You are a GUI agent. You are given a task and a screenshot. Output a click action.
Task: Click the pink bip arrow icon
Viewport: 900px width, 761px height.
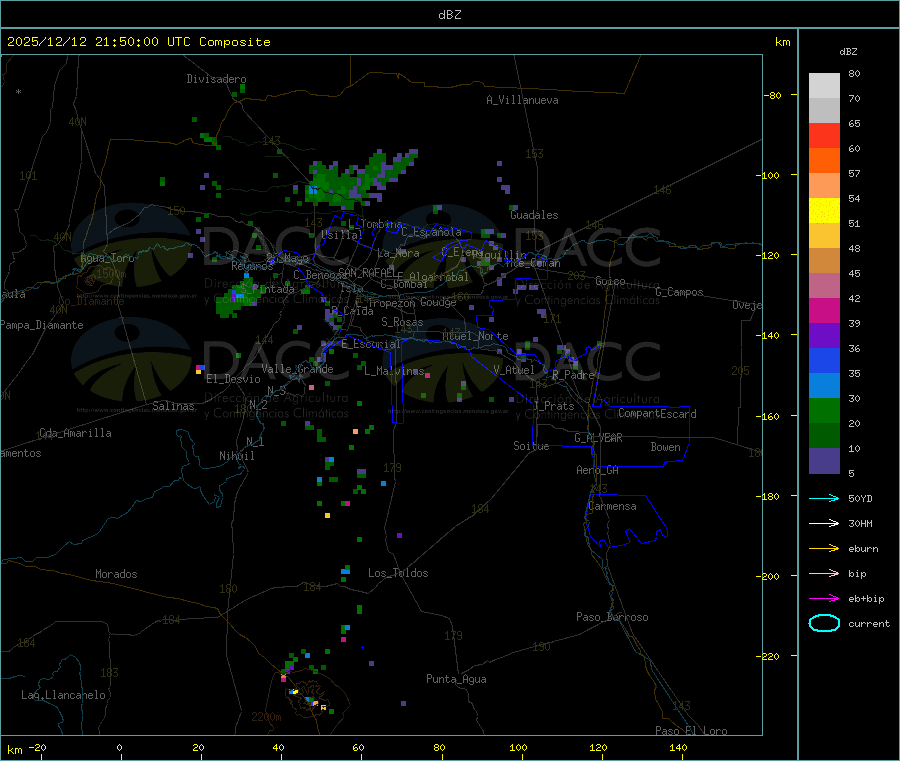pyautogui.click(x=824, y=573)
